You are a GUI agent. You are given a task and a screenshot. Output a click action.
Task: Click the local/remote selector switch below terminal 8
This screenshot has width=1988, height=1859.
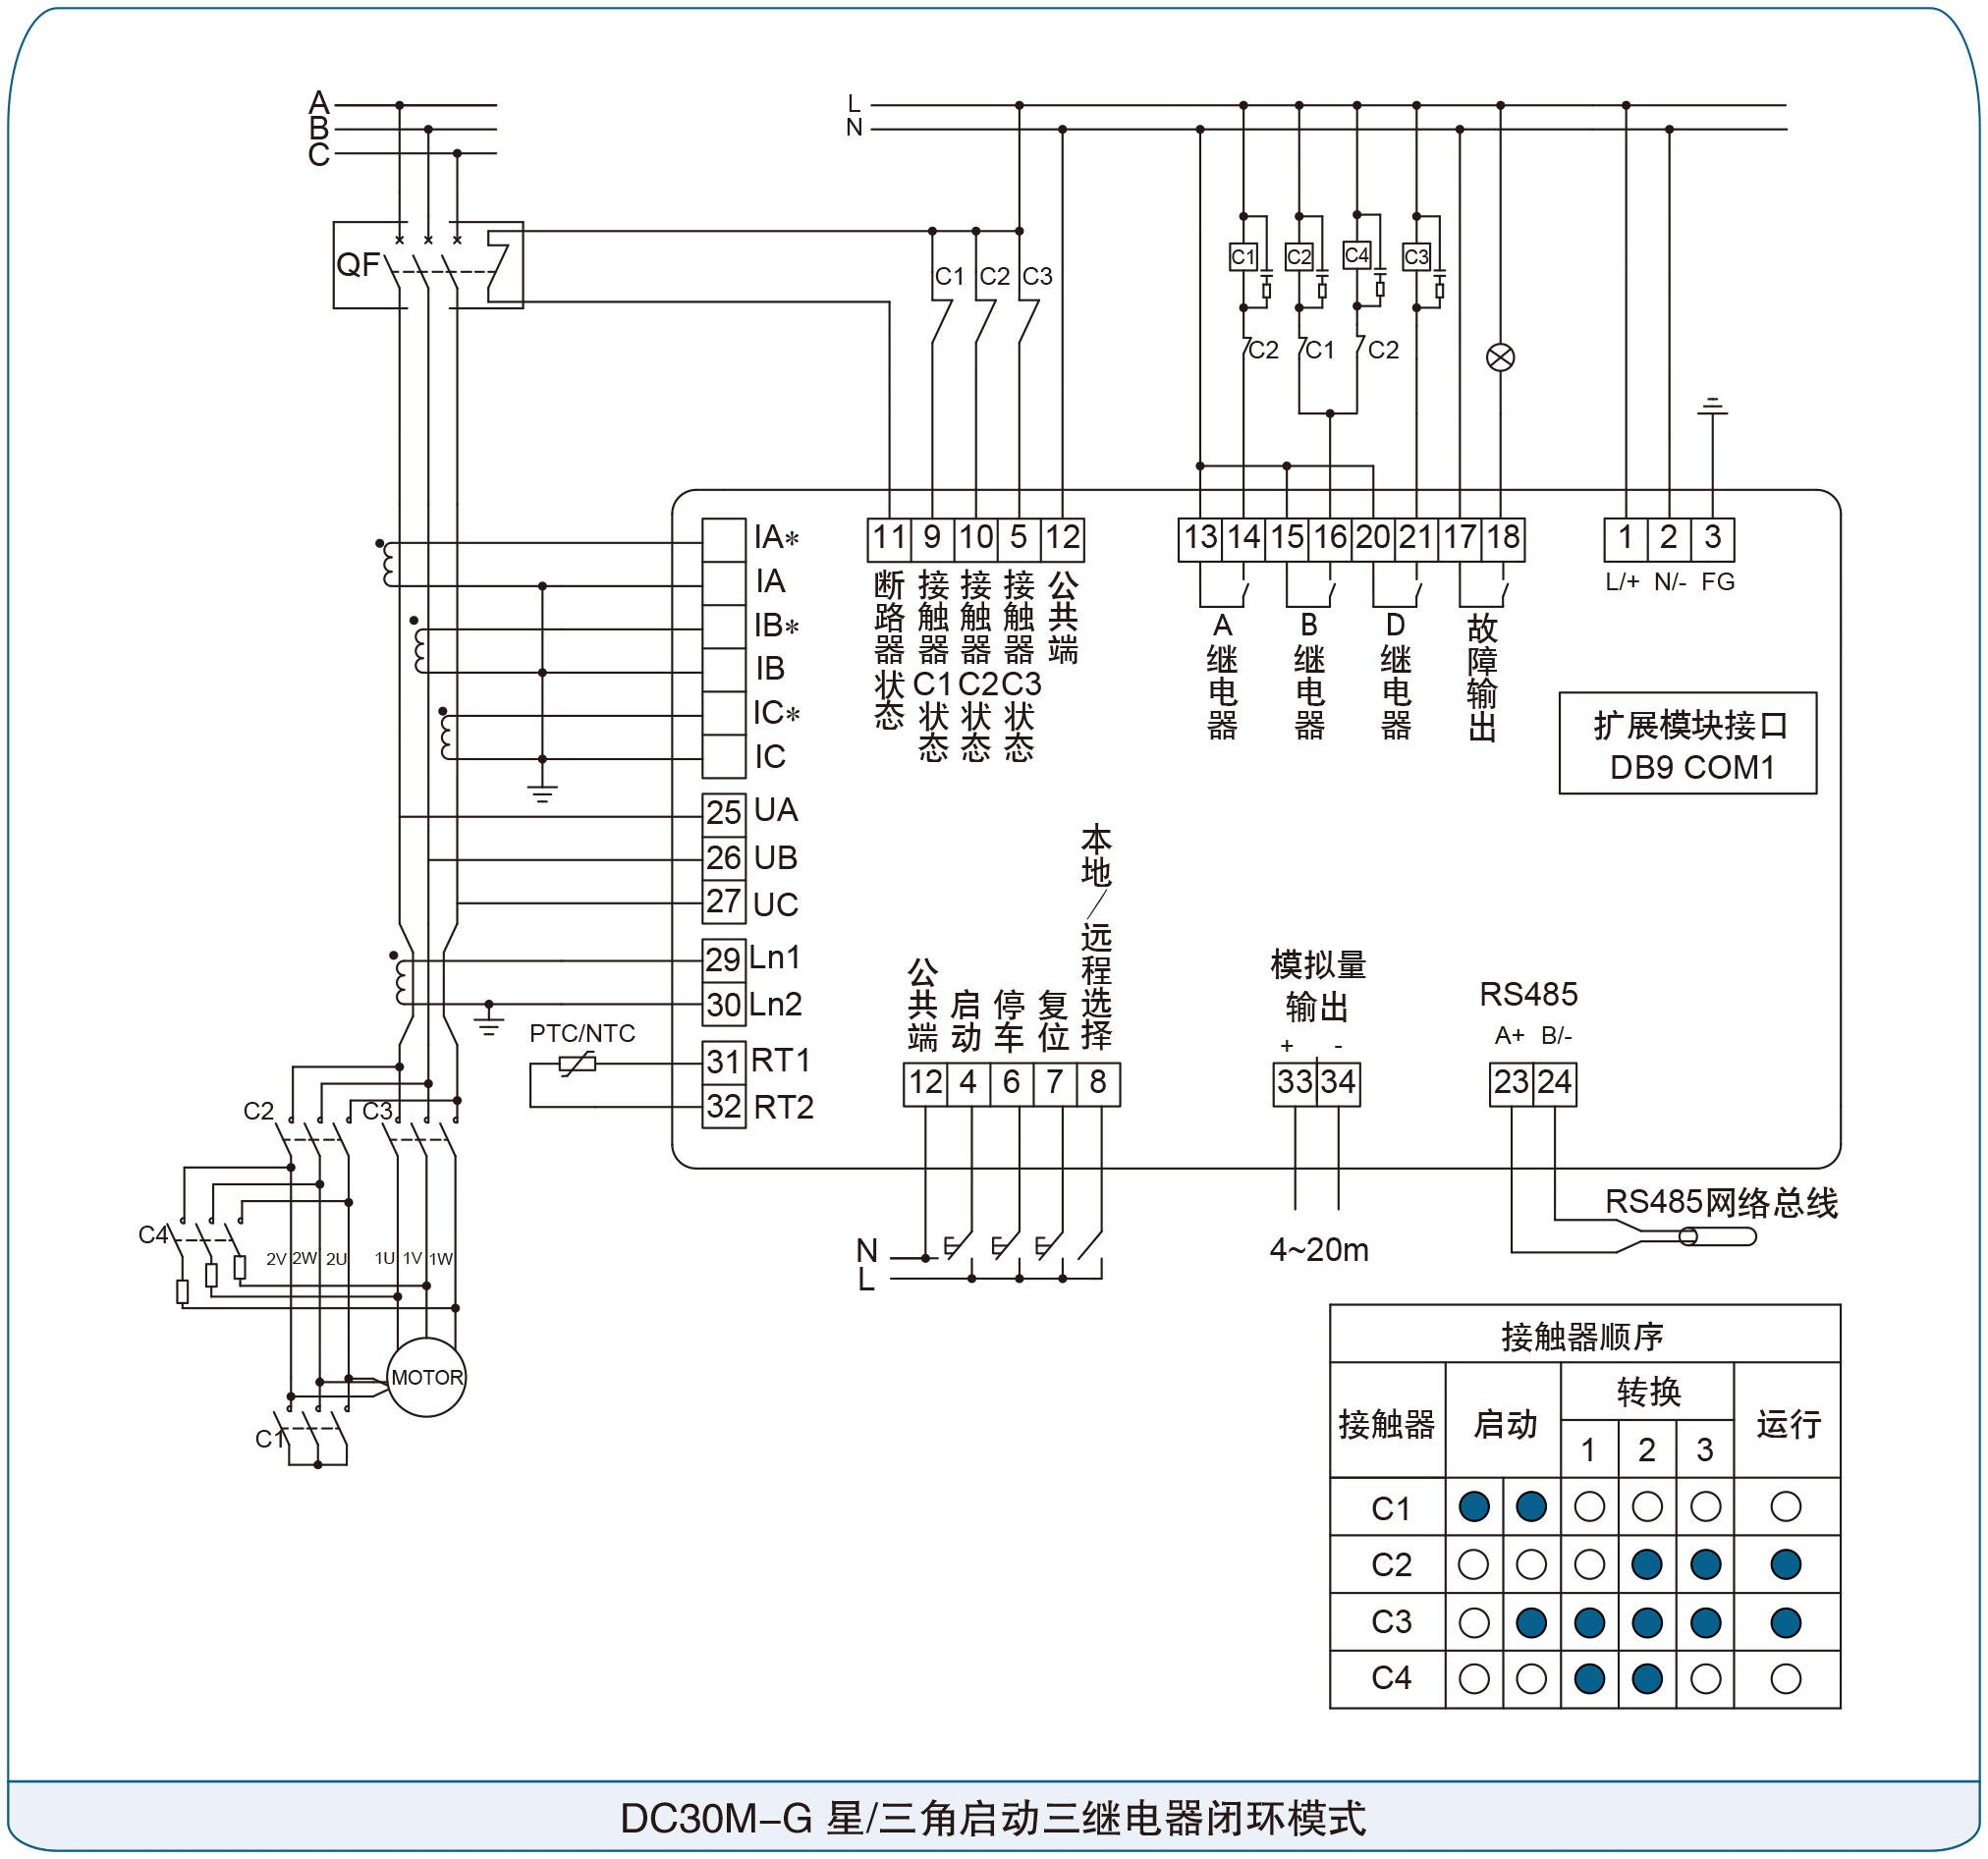pyautogui.click(x=1090, y=1246)
